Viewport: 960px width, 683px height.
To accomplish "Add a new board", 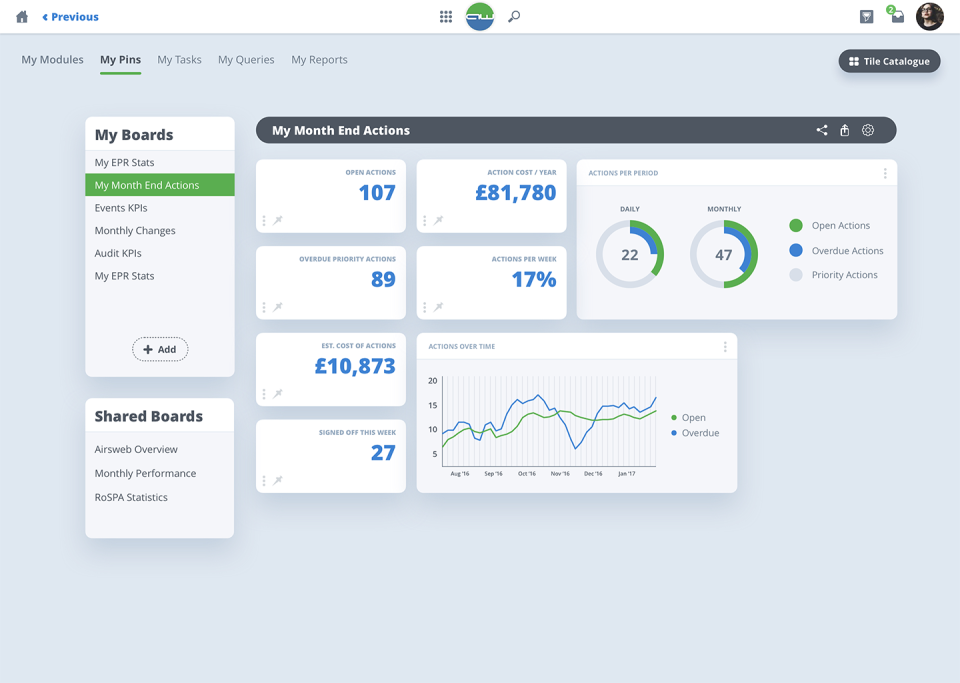I will click(160, 349).
